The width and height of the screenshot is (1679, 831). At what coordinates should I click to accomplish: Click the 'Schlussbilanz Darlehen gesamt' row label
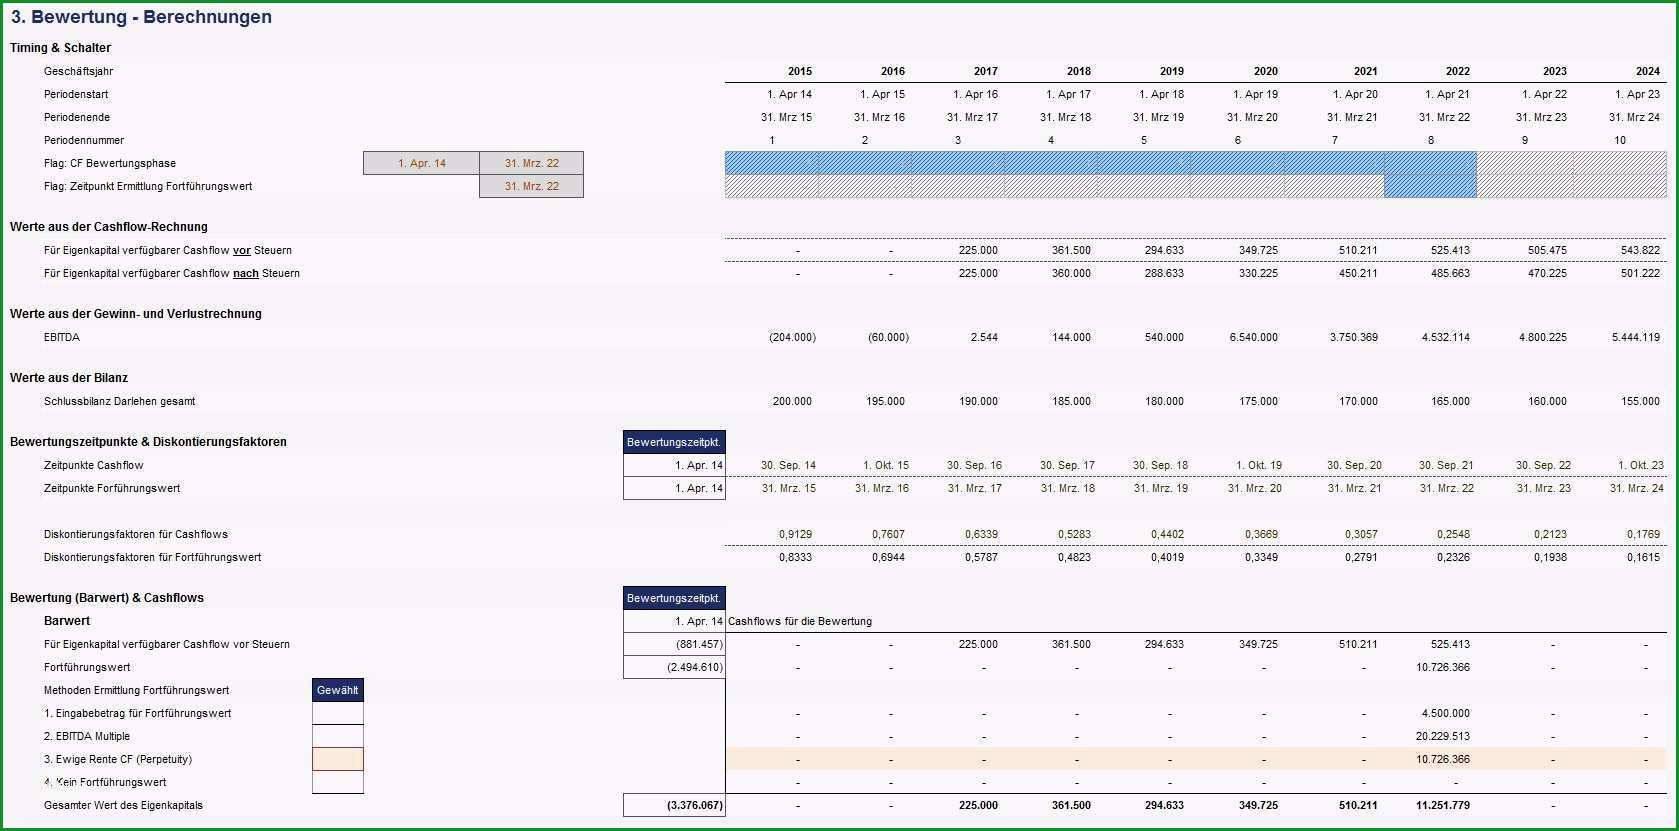tap(120, 401)
